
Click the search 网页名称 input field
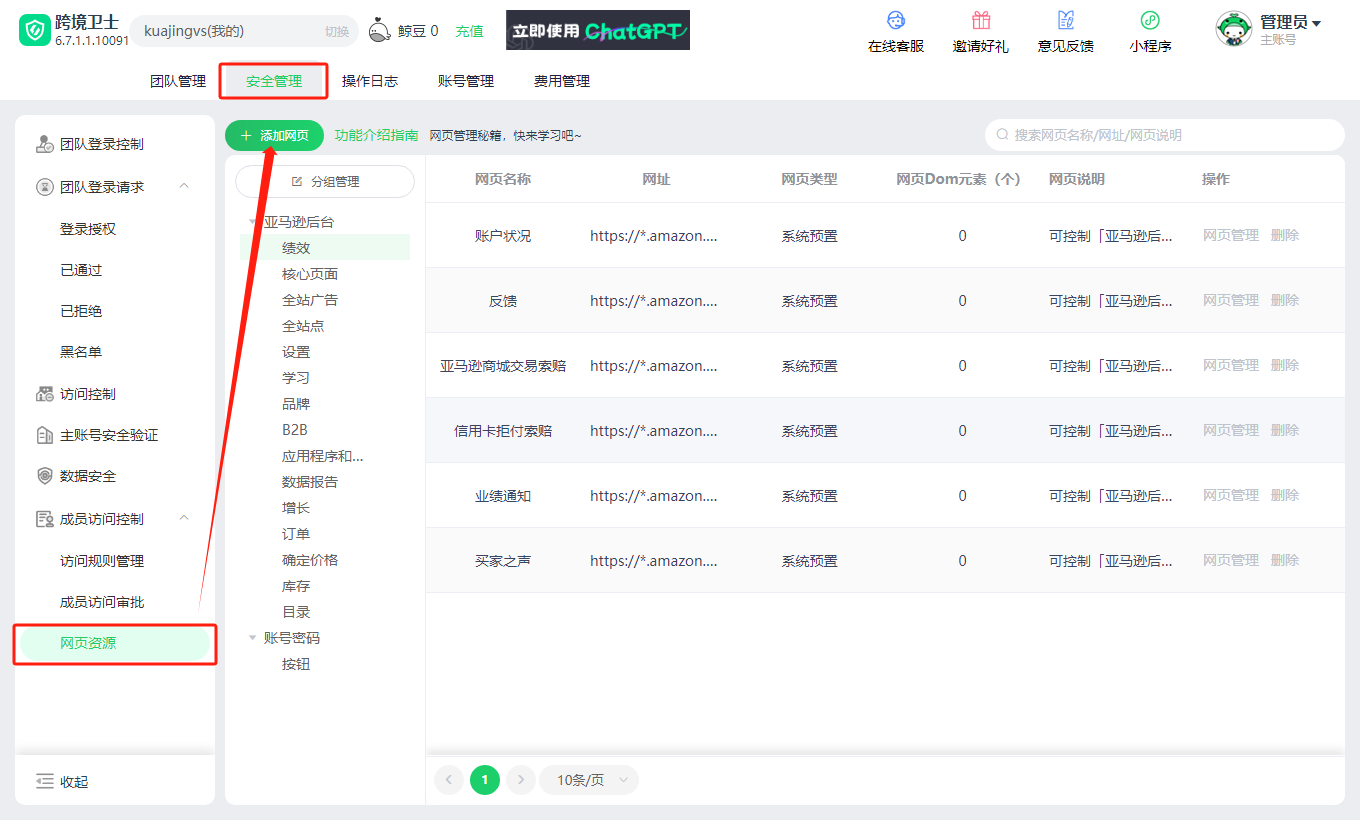coord(1165,135)
